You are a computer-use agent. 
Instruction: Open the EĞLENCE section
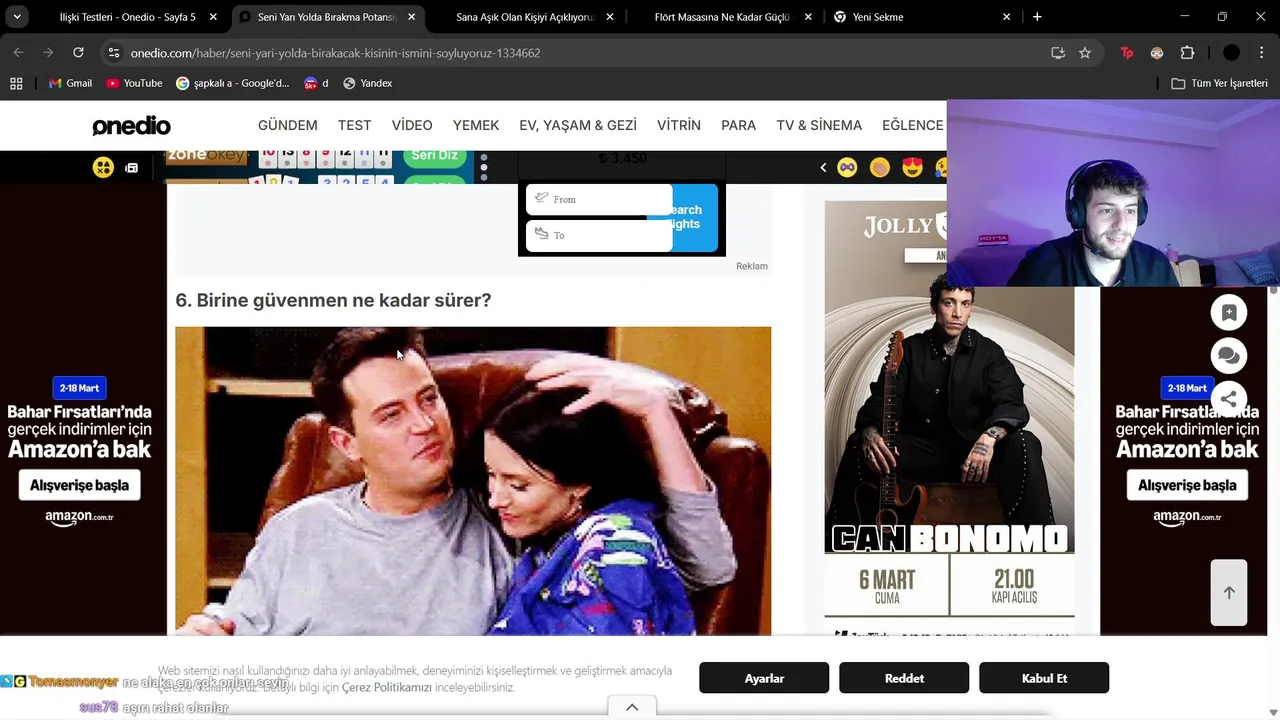pyautogui.click(x=912, y=125)
